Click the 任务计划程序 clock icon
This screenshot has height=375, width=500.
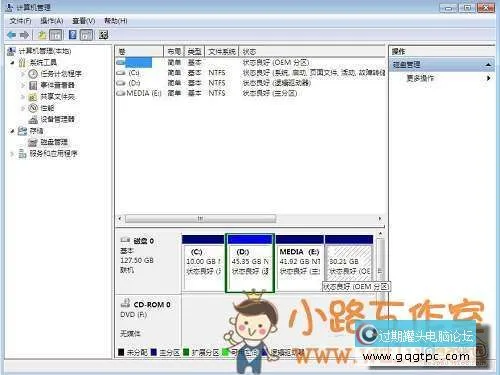33,74
